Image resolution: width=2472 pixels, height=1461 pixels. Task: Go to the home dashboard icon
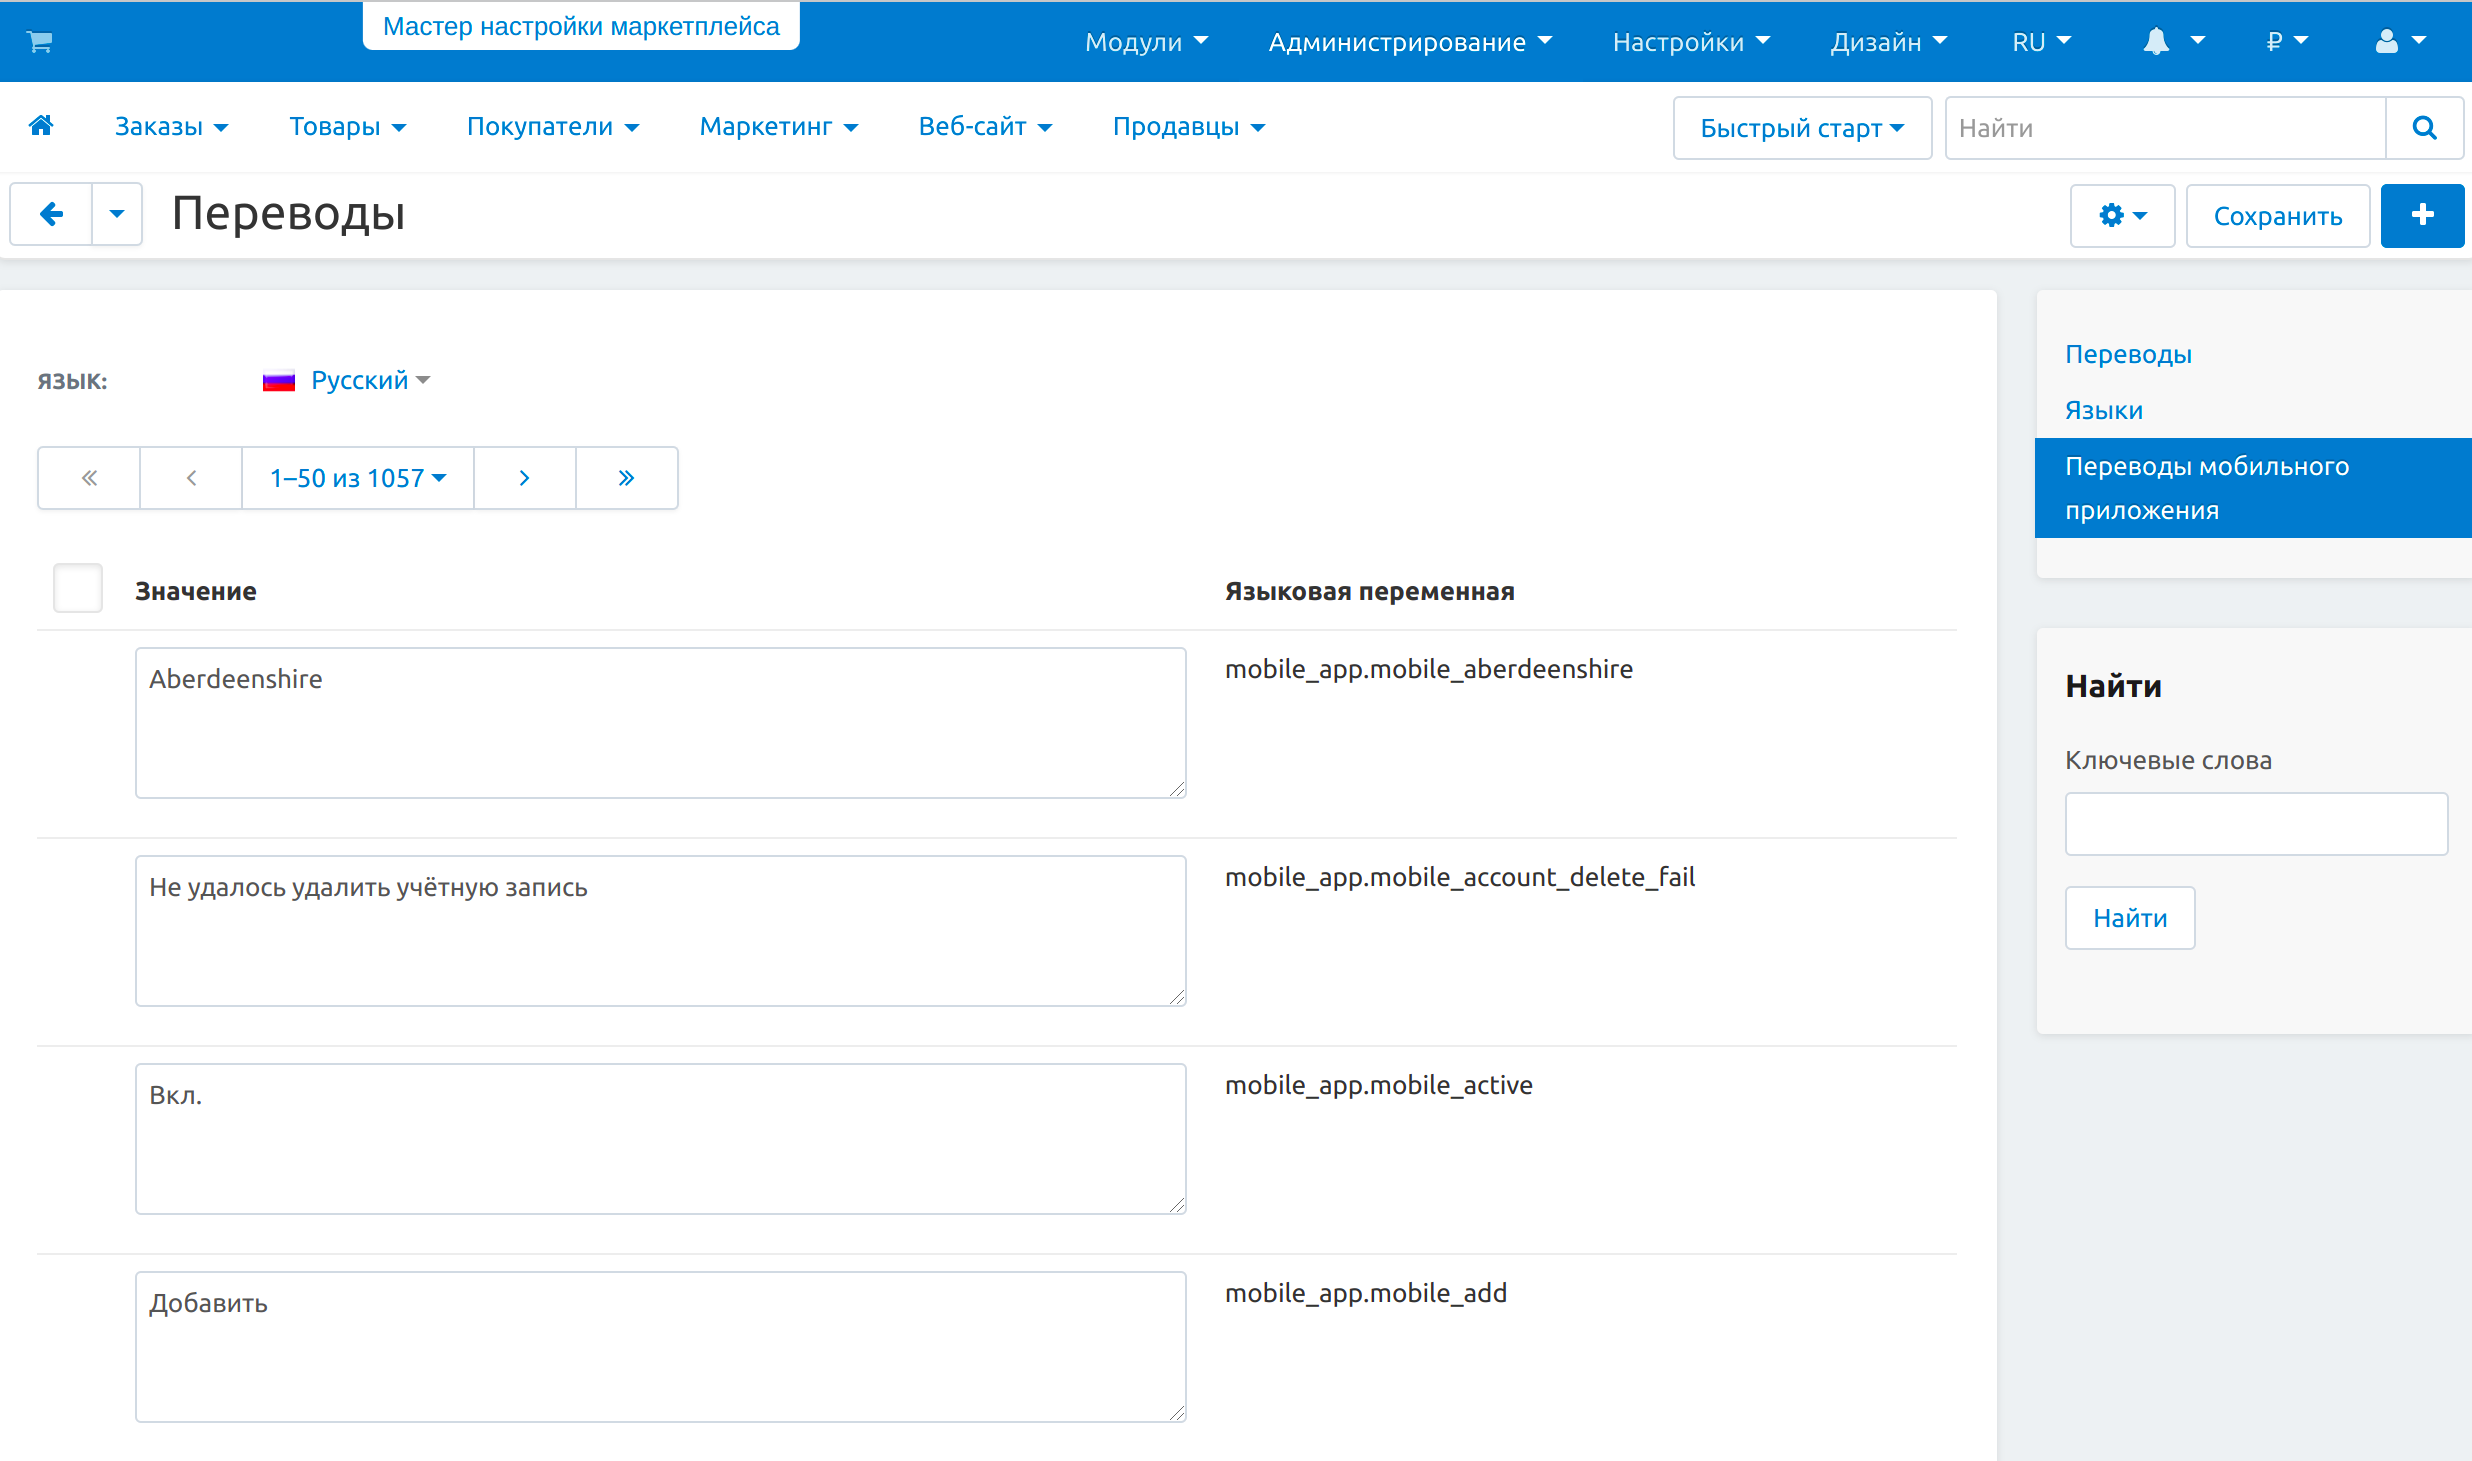click(x=41, y=126)
